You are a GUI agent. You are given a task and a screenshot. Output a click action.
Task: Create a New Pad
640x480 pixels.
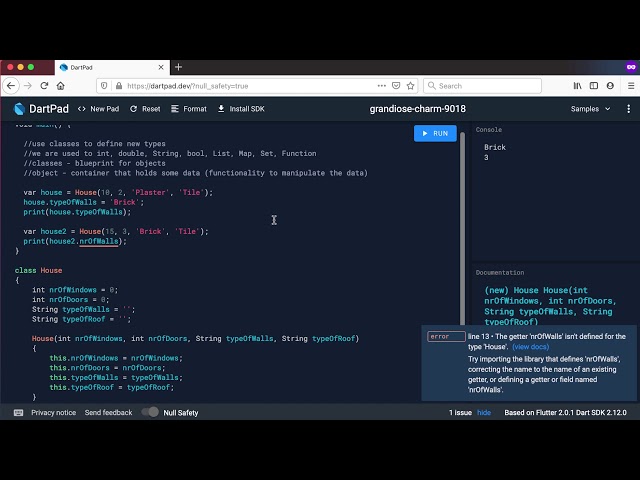(x=98, y=109)
